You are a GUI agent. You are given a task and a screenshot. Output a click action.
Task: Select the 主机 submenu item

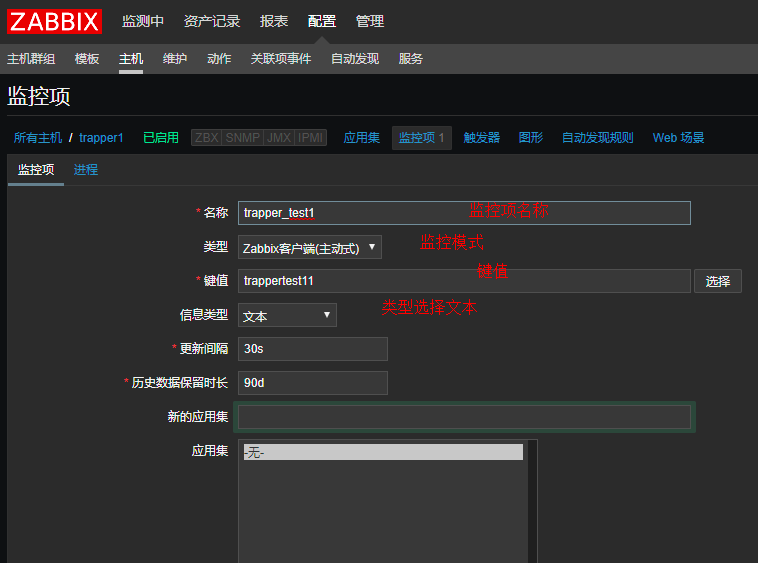point(131,59)
